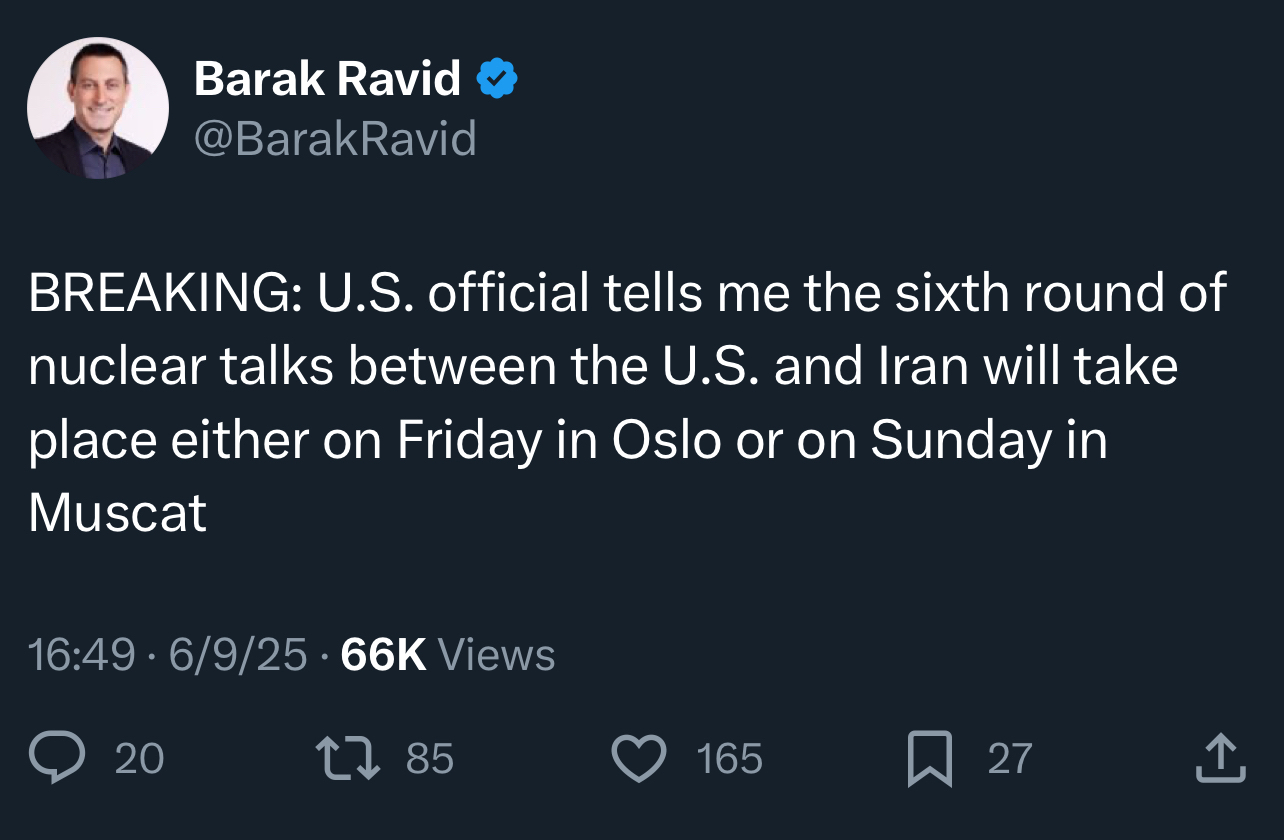Viewport: 1284px width, 840px height.
Task: Click the 16:49 timestamp
Action: 81,655
